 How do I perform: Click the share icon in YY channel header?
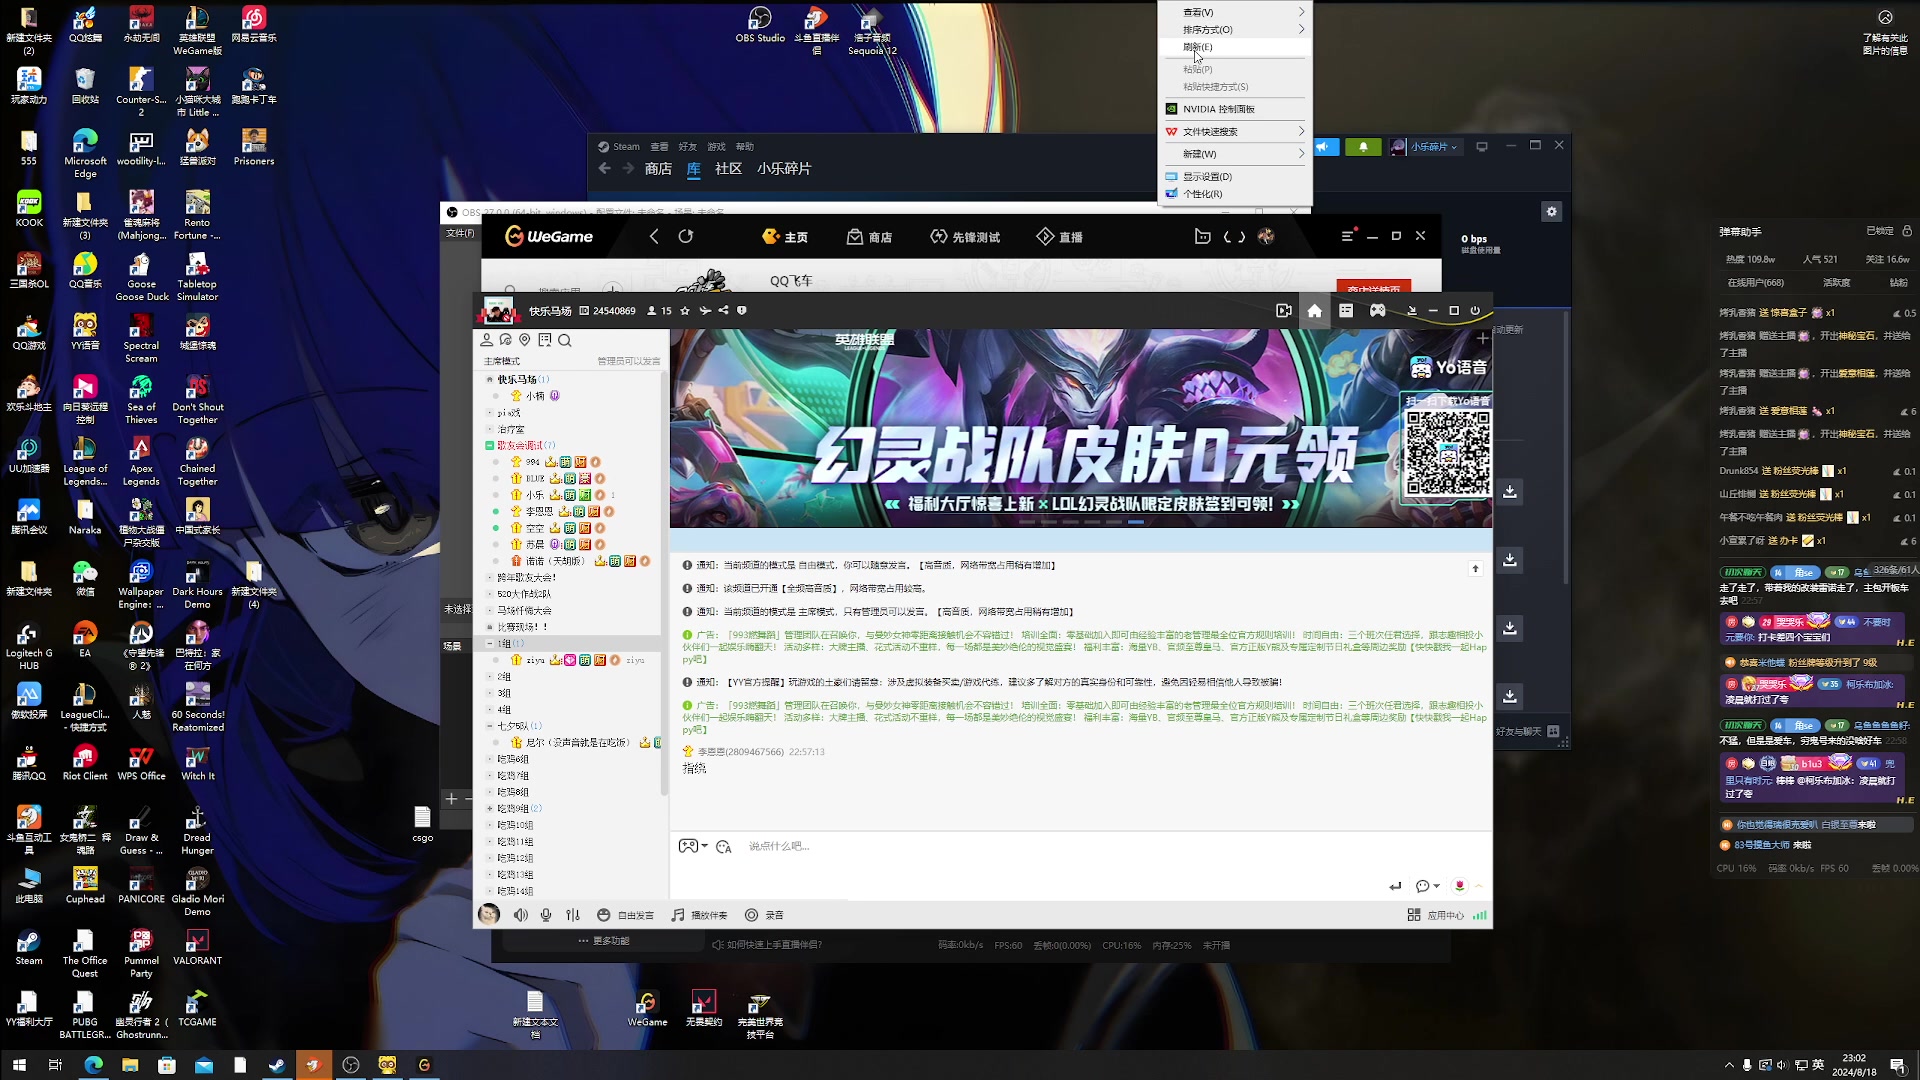click(723, 311)
